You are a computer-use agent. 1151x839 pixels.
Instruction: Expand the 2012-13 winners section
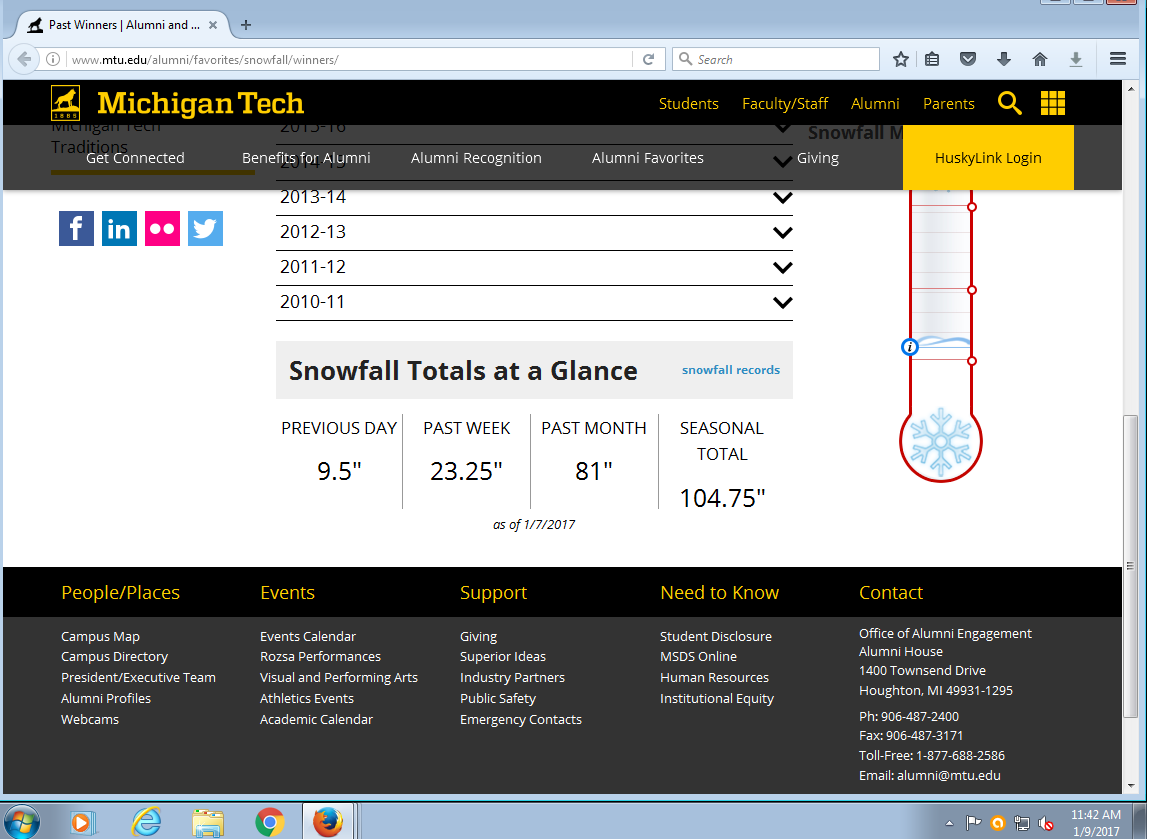click(x=782, y=233)
